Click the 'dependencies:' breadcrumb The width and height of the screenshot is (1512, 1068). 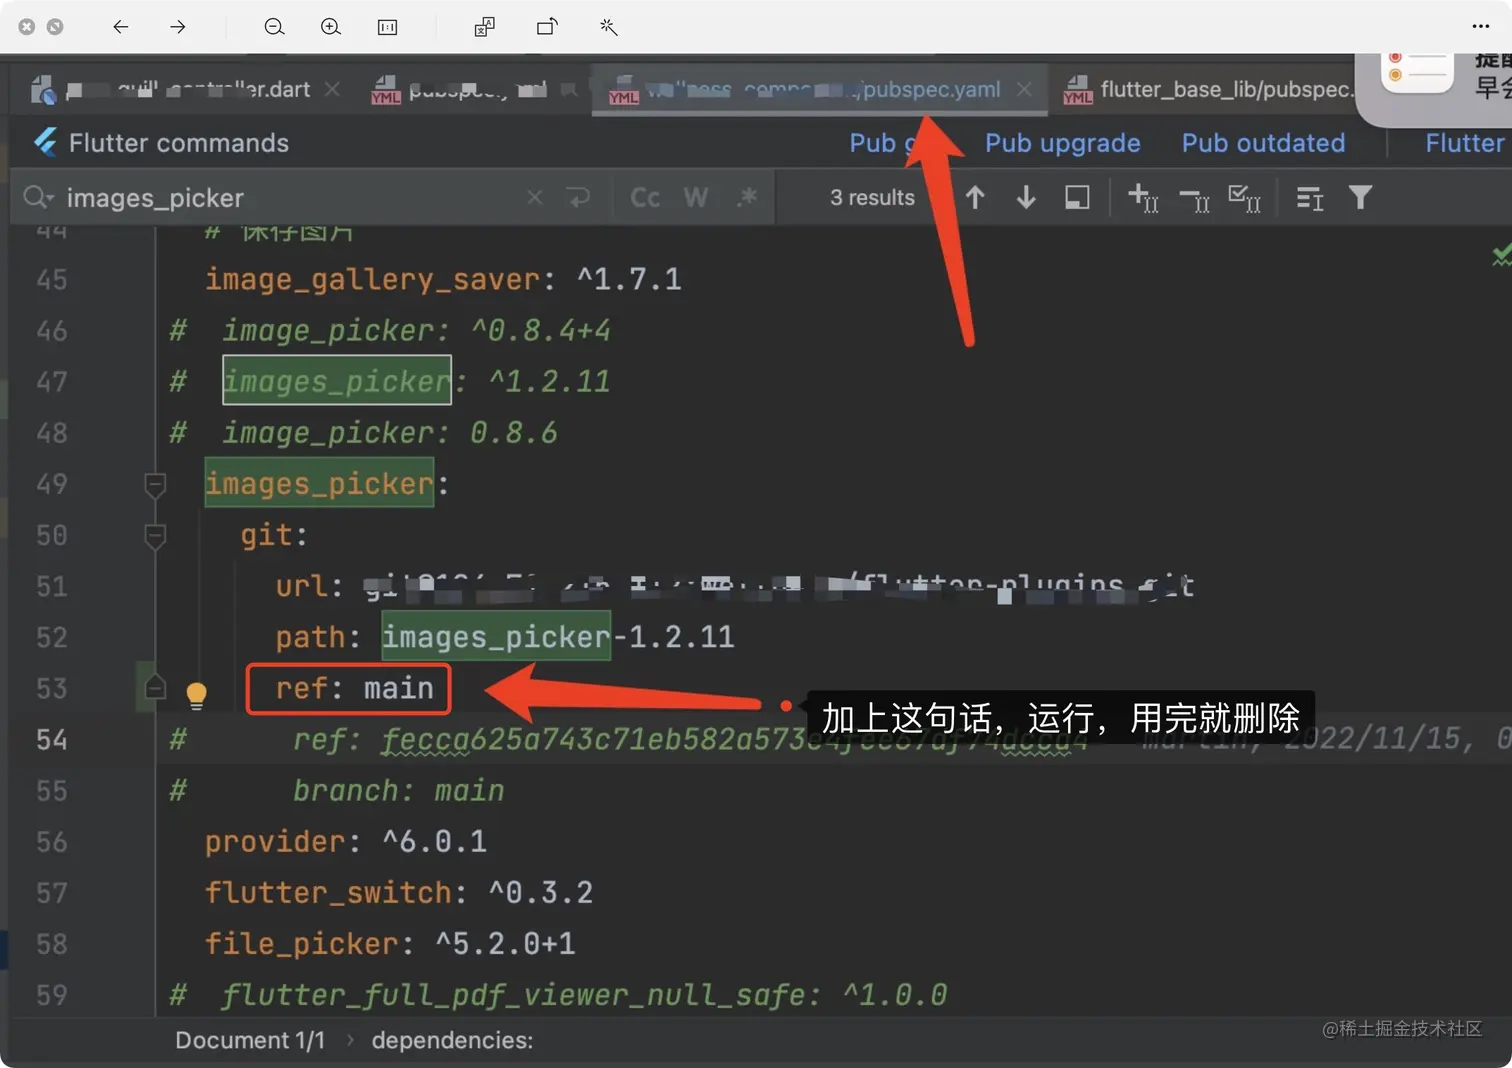pyautogui.click(x=452, y=1040)
